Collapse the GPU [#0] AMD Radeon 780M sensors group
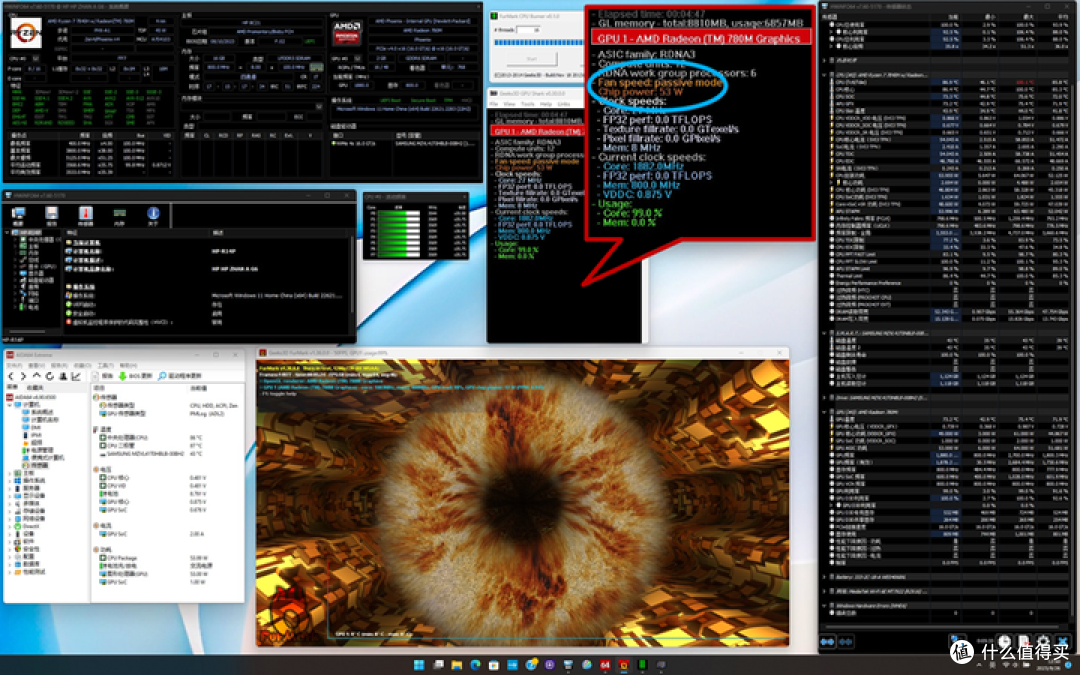The height and width of the screenshot is (675, 1080). pos(824,412)
